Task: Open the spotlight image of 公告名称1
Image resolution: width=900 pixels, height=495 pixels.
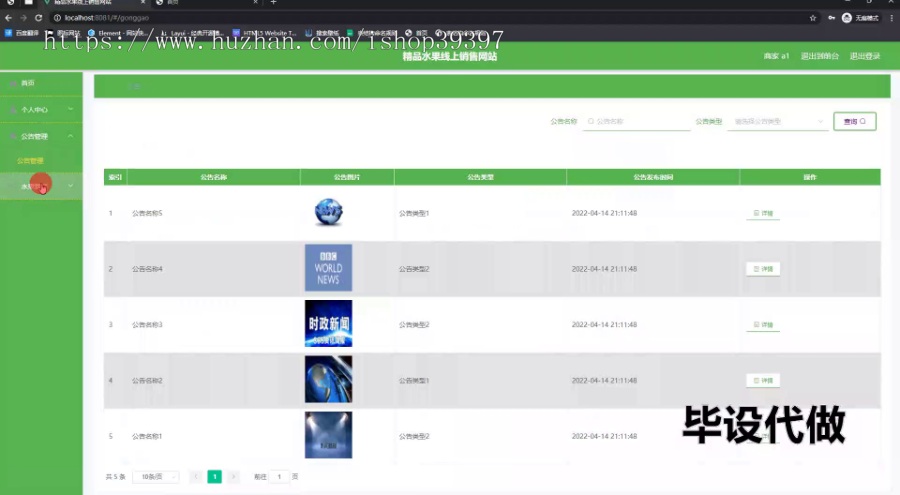Action: 328,435
